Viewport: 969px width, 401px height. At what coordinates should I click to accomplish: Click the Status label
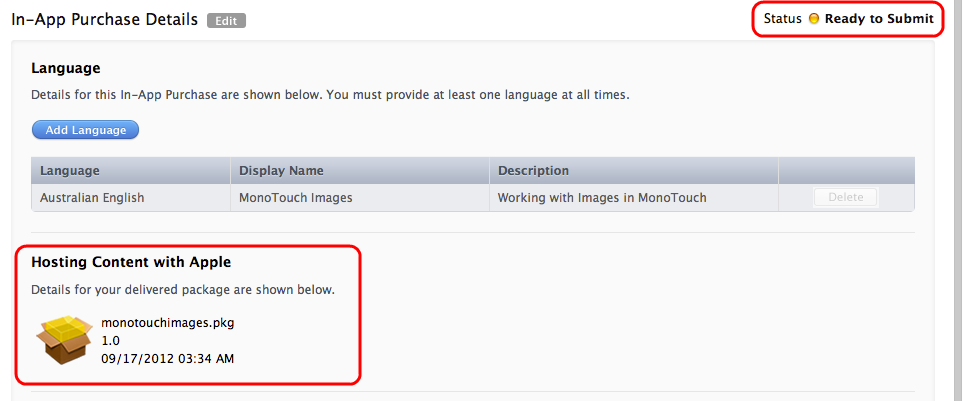pyautogui.click(x=782, y=19)
